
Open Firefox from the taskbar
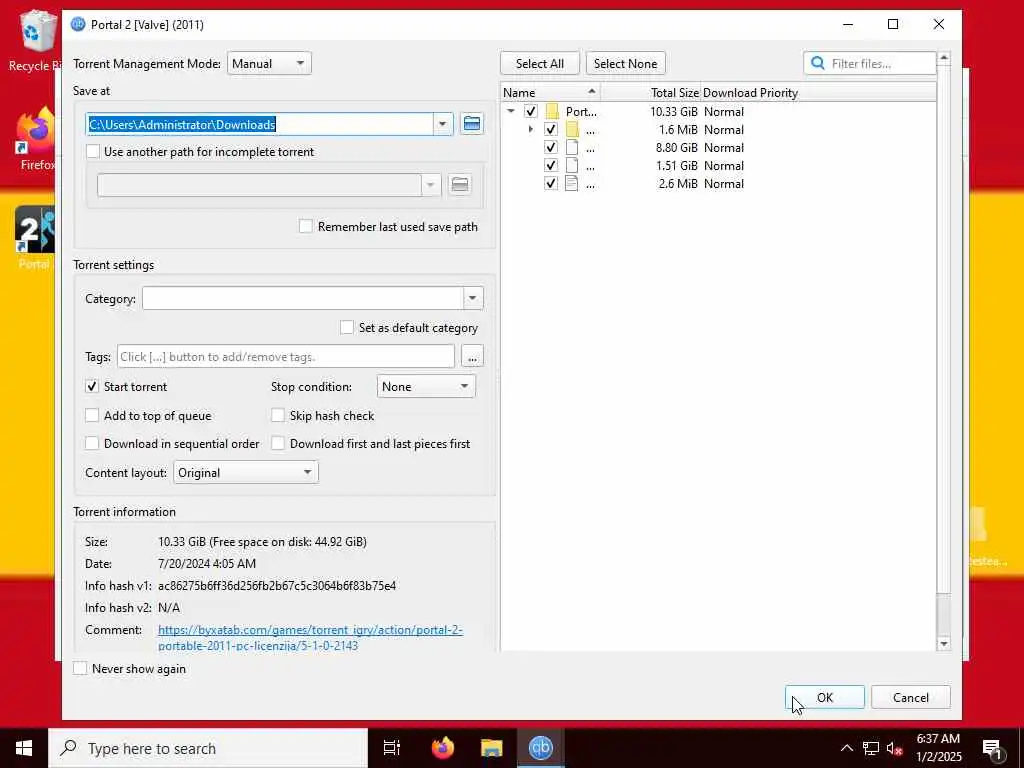click(443, 748)
